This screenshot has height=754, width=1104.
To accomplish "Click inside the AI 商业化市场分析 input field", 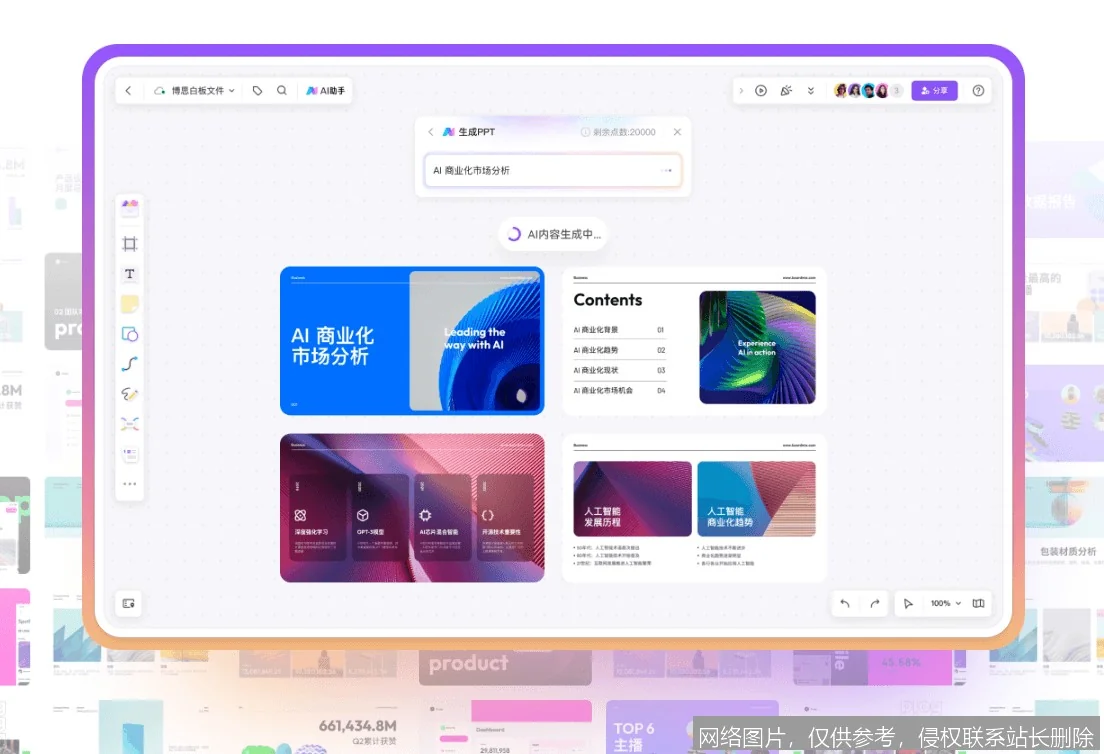I will point(553,170).
